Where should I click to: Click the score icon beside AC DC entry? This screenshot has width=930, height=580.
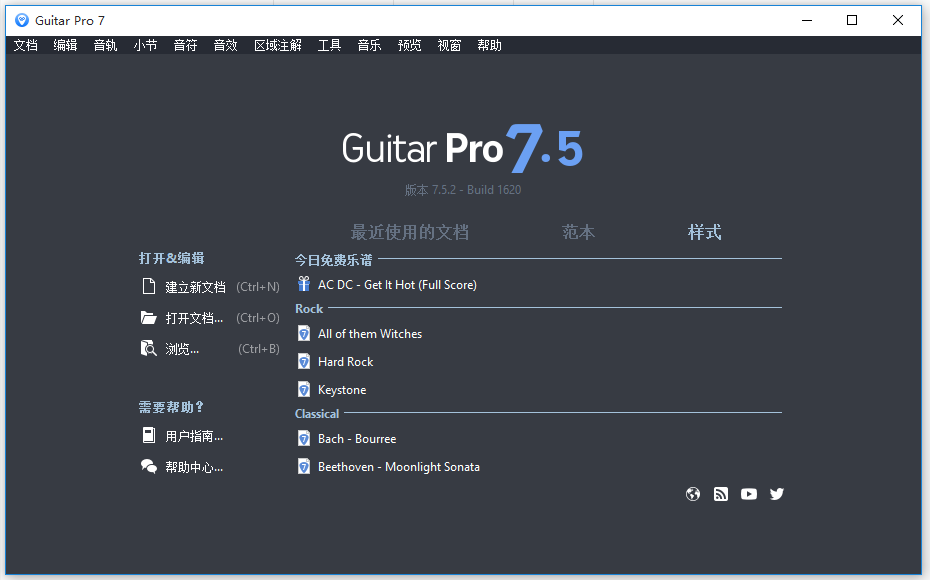click(x=303, y=283)
